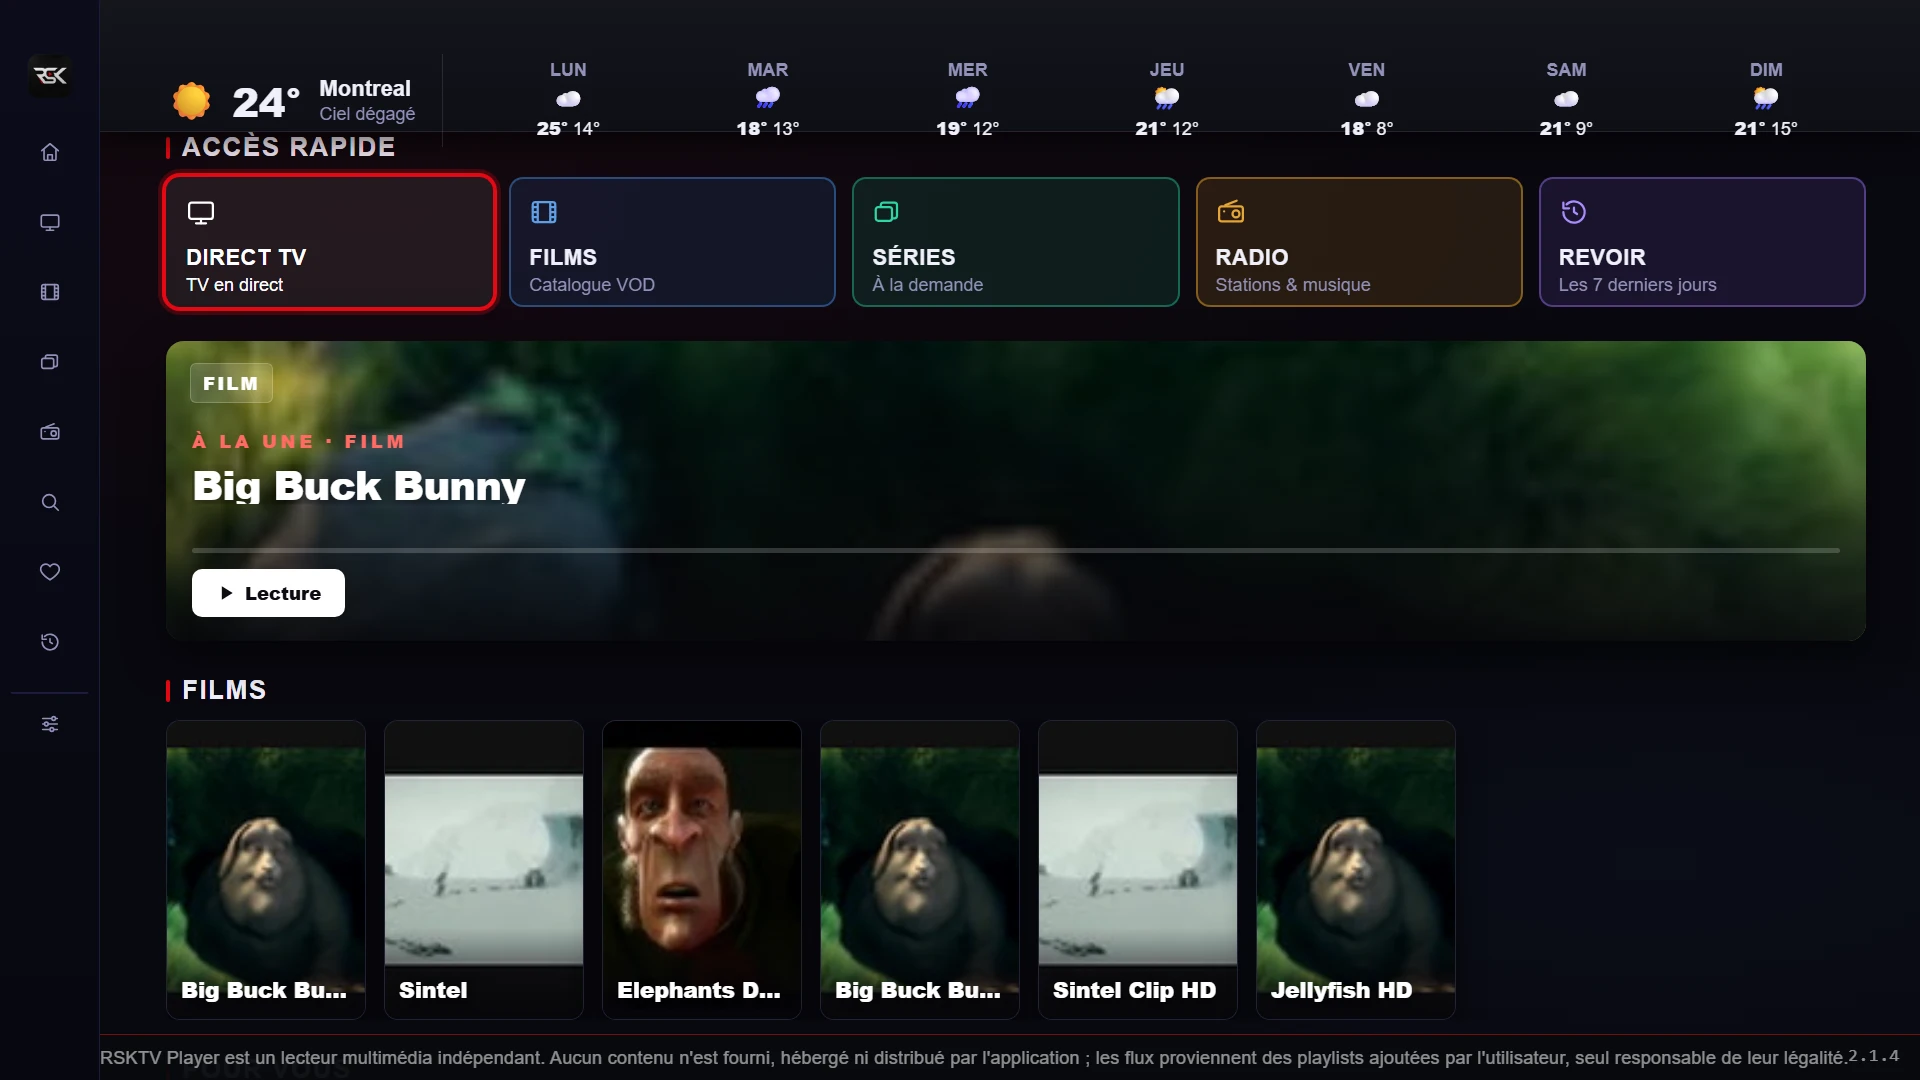Click the À LA UNE · FILM label

click(299, 441)
